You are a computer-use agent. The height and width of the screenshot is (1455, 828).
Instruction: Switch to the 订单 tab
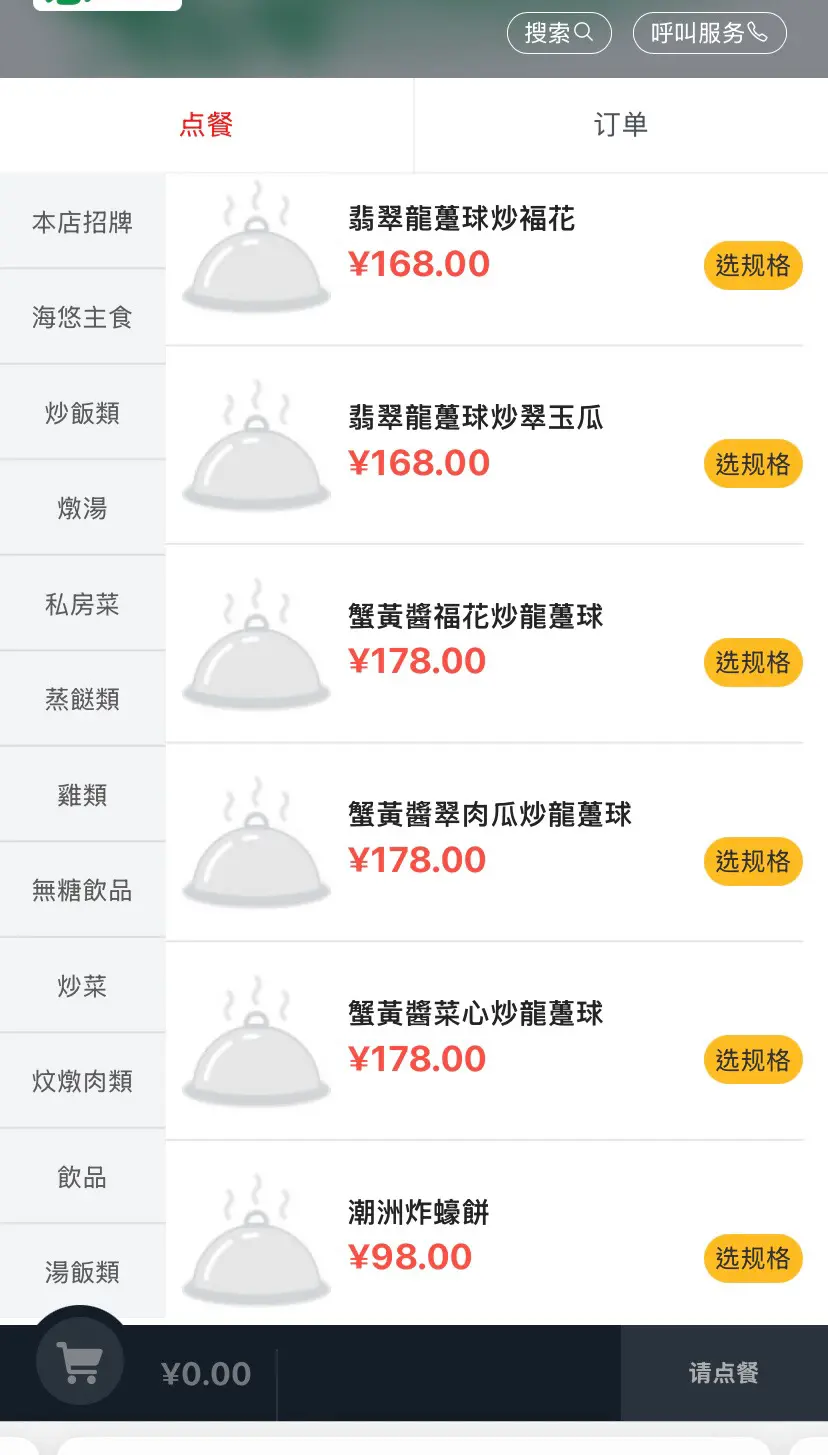(621, 125)
